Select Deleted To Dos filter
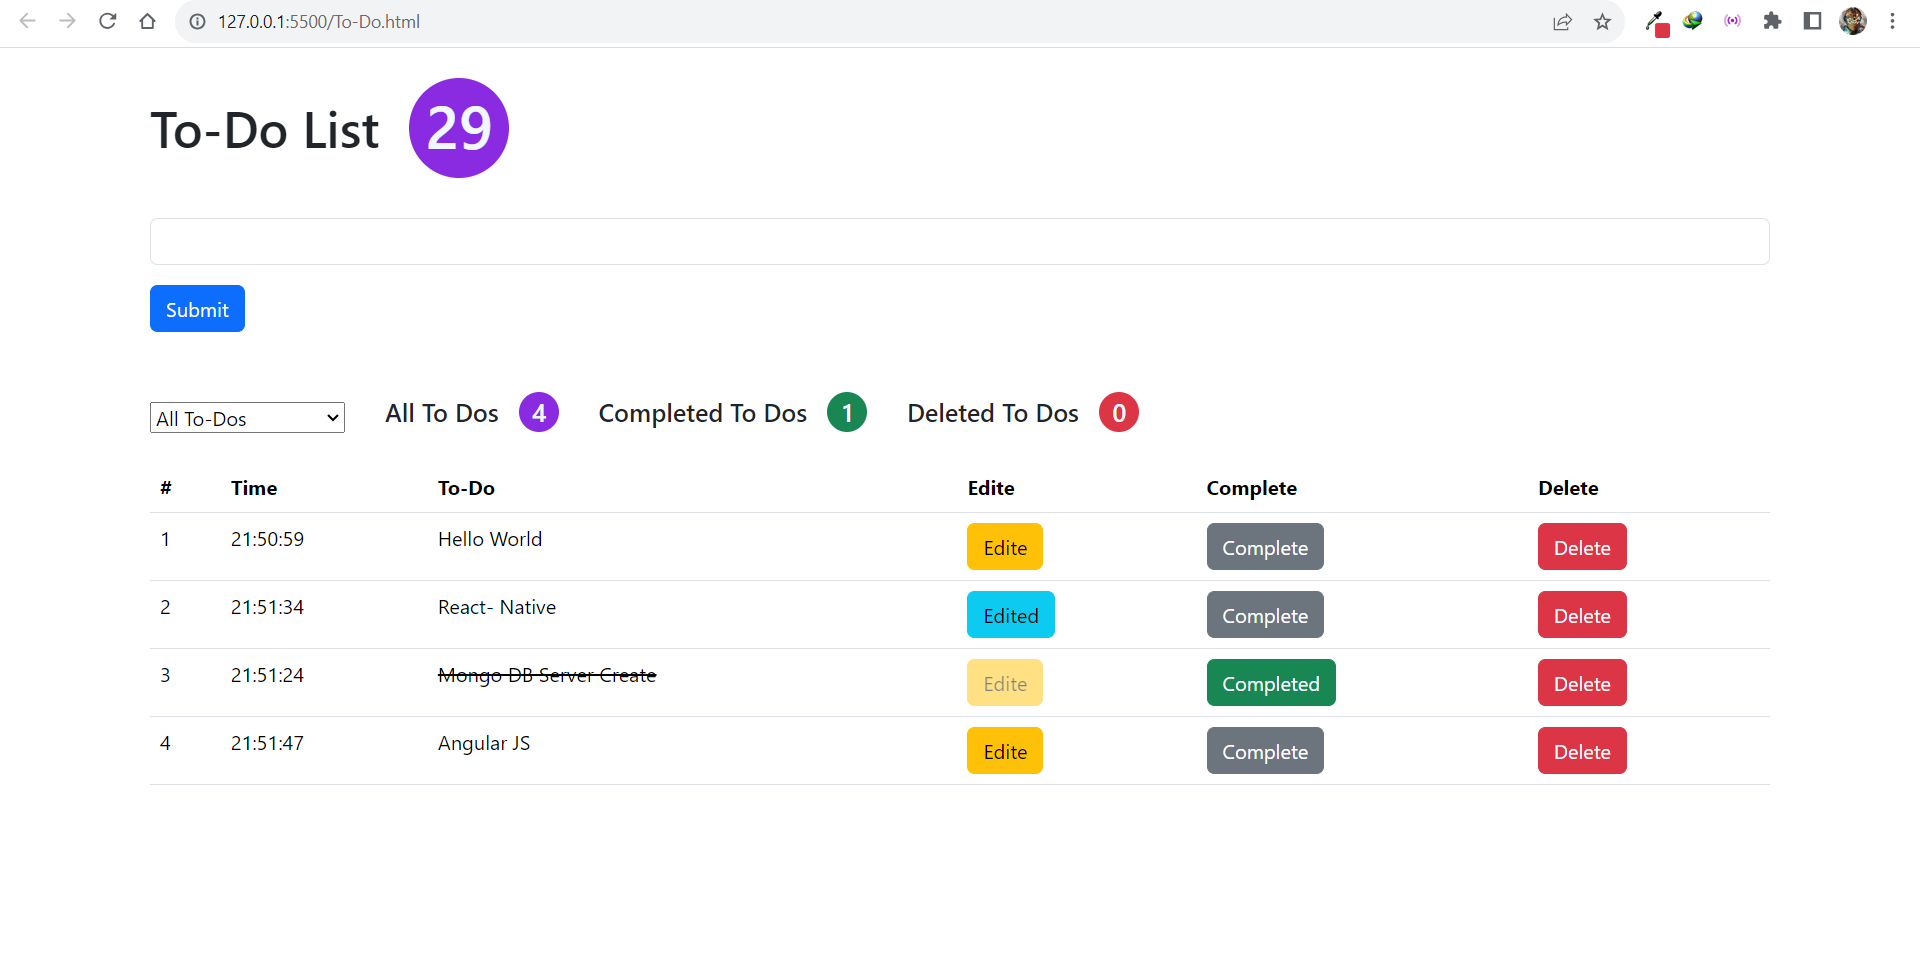The width and height of the screenshot is (1920, 980). [x=992, y=412]
